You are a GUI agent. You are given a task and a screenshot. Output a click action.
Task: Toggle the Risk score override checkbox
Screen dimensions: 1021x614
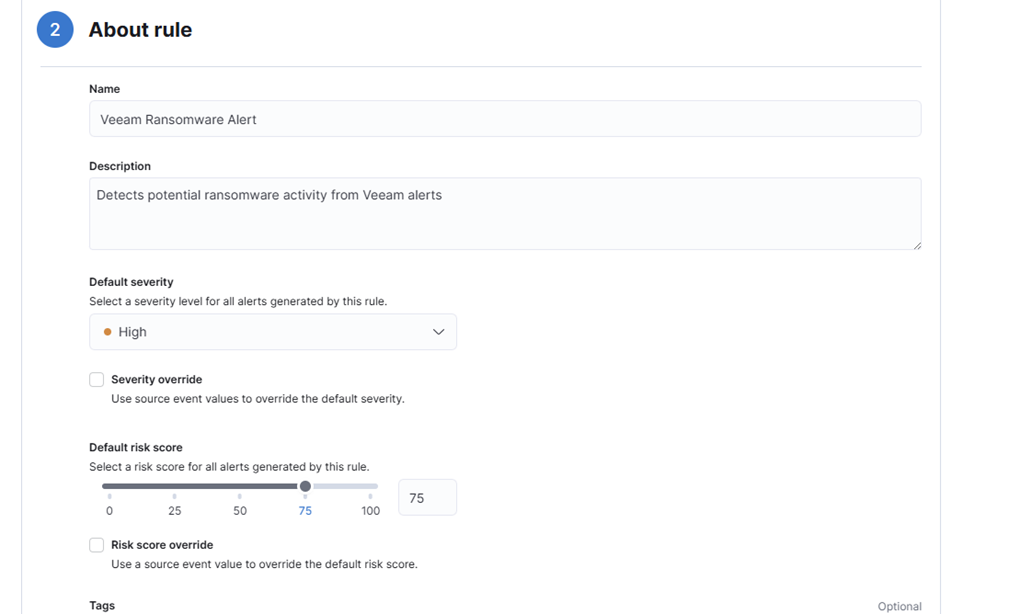click(x=97, y=545)
